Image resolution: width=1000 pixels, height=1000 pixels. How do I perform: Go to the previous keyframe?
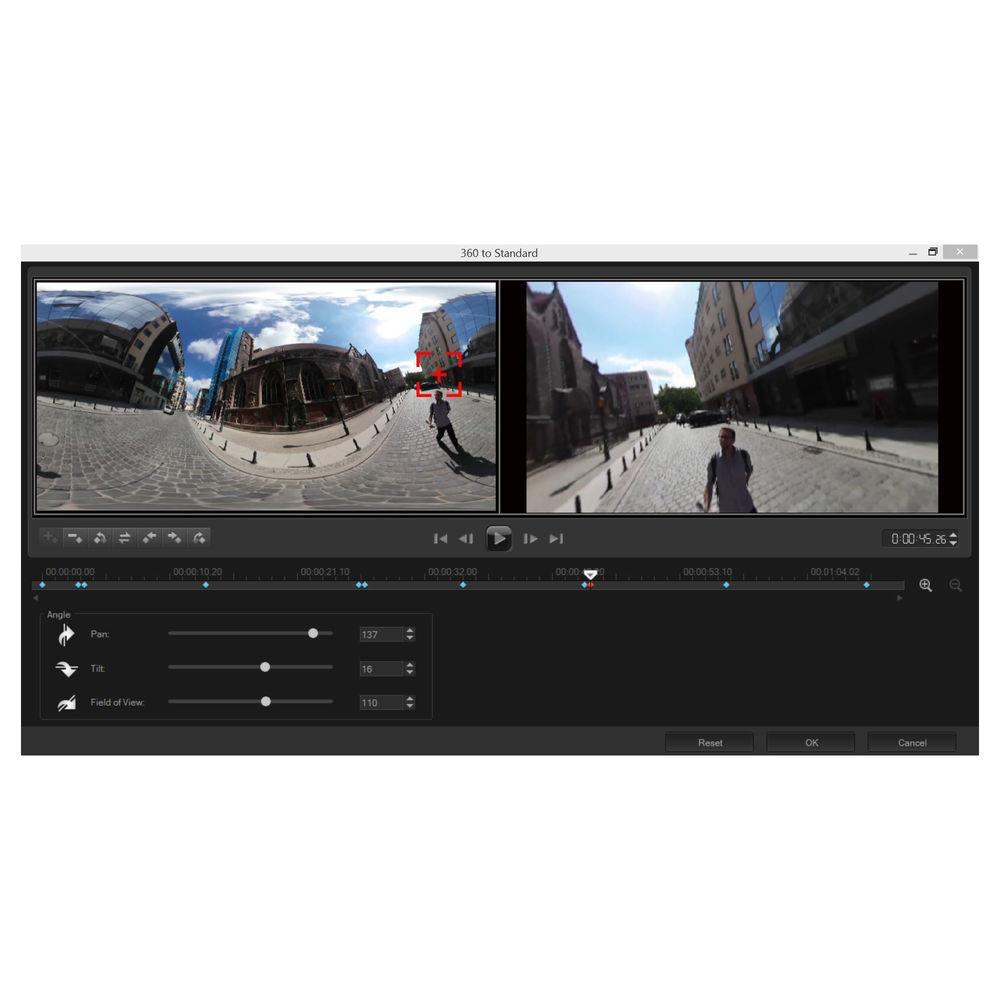click(x=150, y=538)
